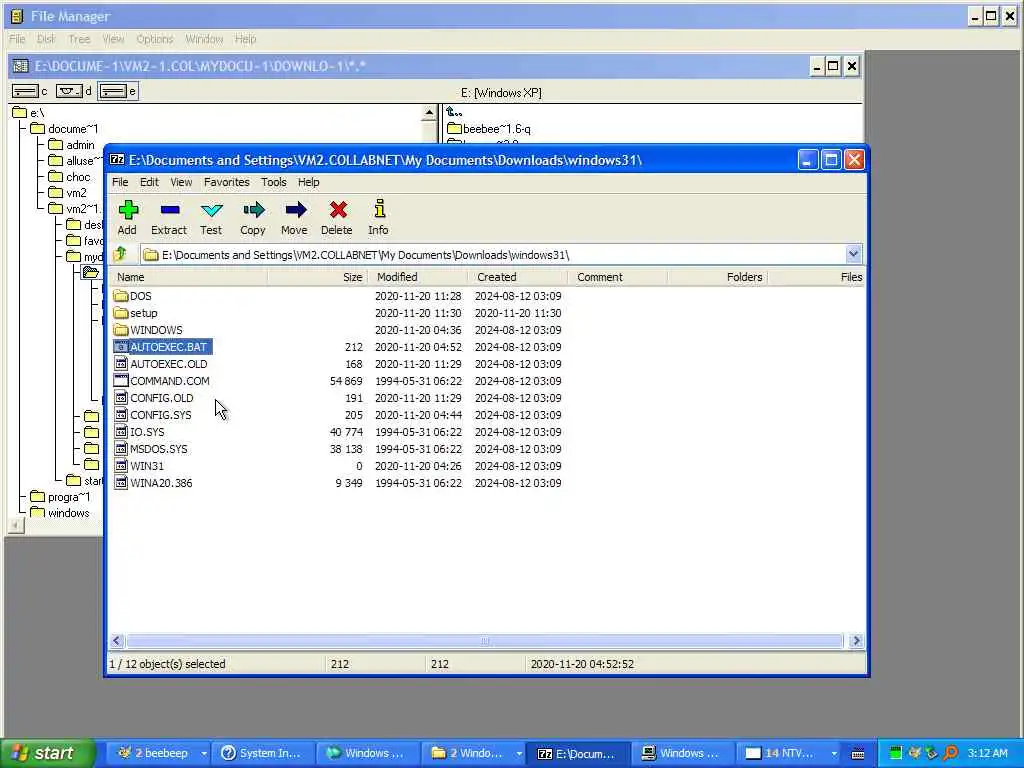Open the 7-Zip Tools menu
Viewport: 1024px width, 768px height.
pos(274,182)
